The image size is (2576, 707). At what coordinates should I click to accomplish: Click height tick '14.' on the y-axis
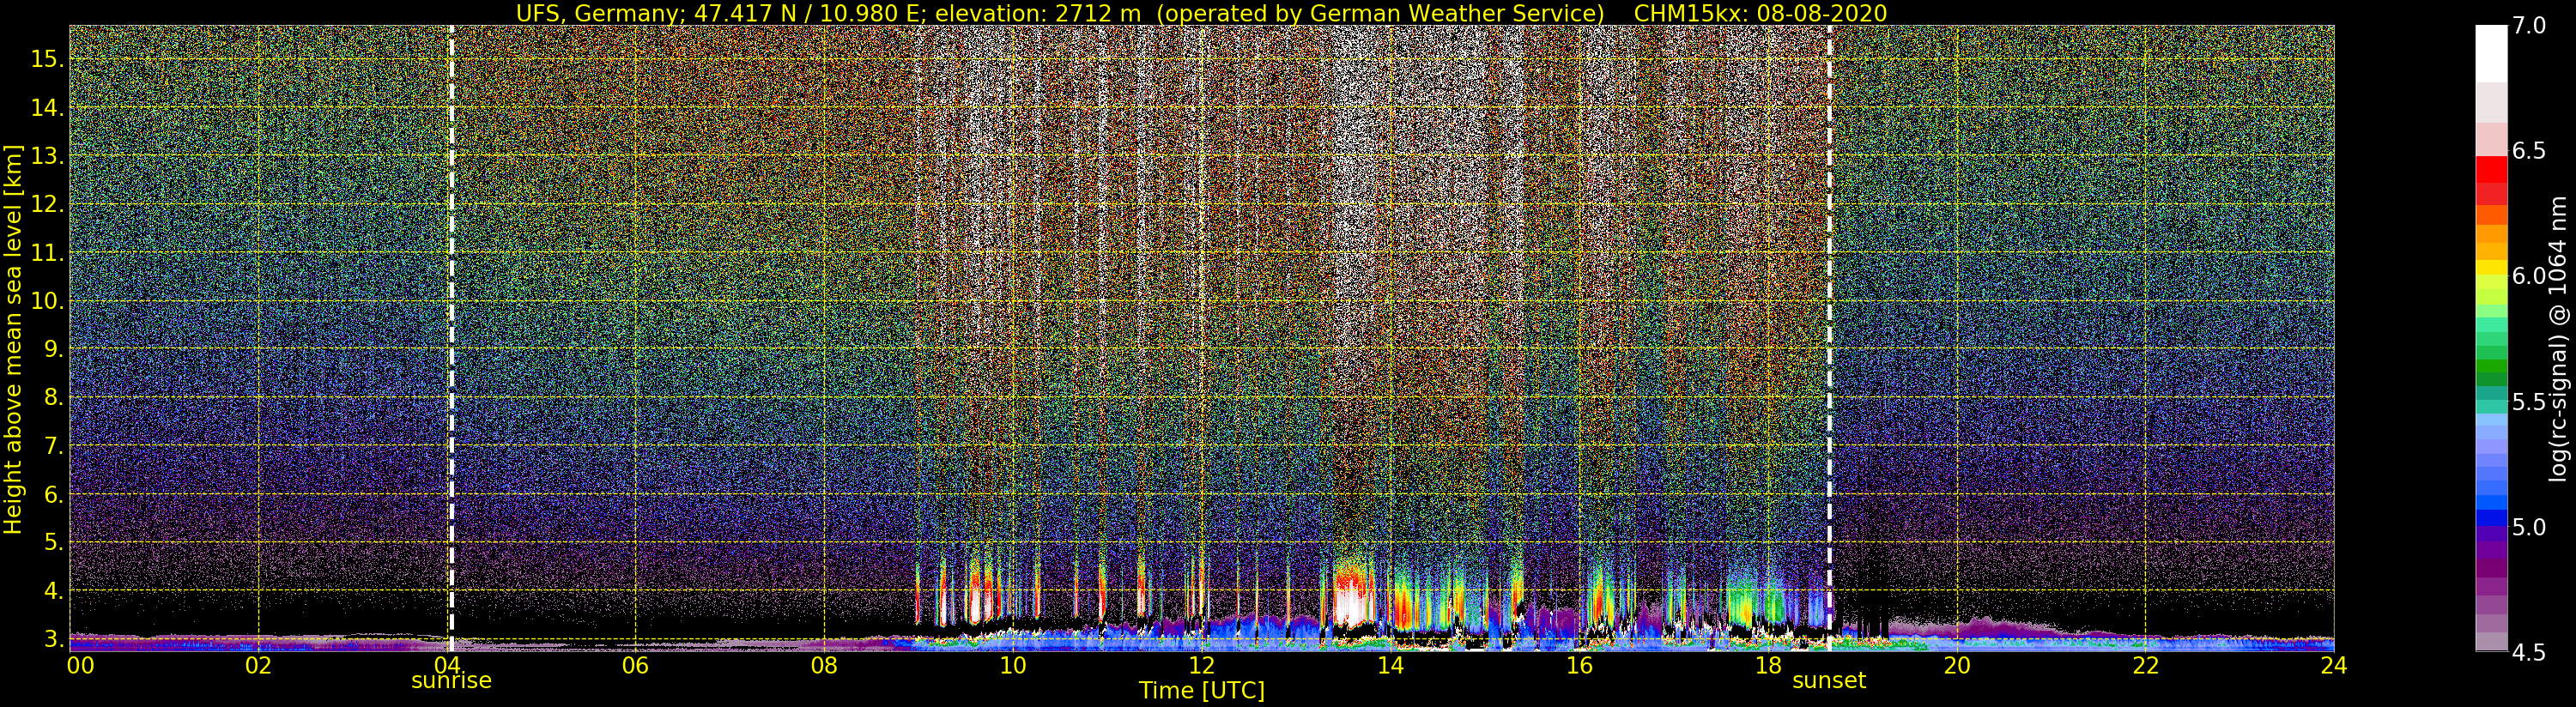[x=47, y=107]
